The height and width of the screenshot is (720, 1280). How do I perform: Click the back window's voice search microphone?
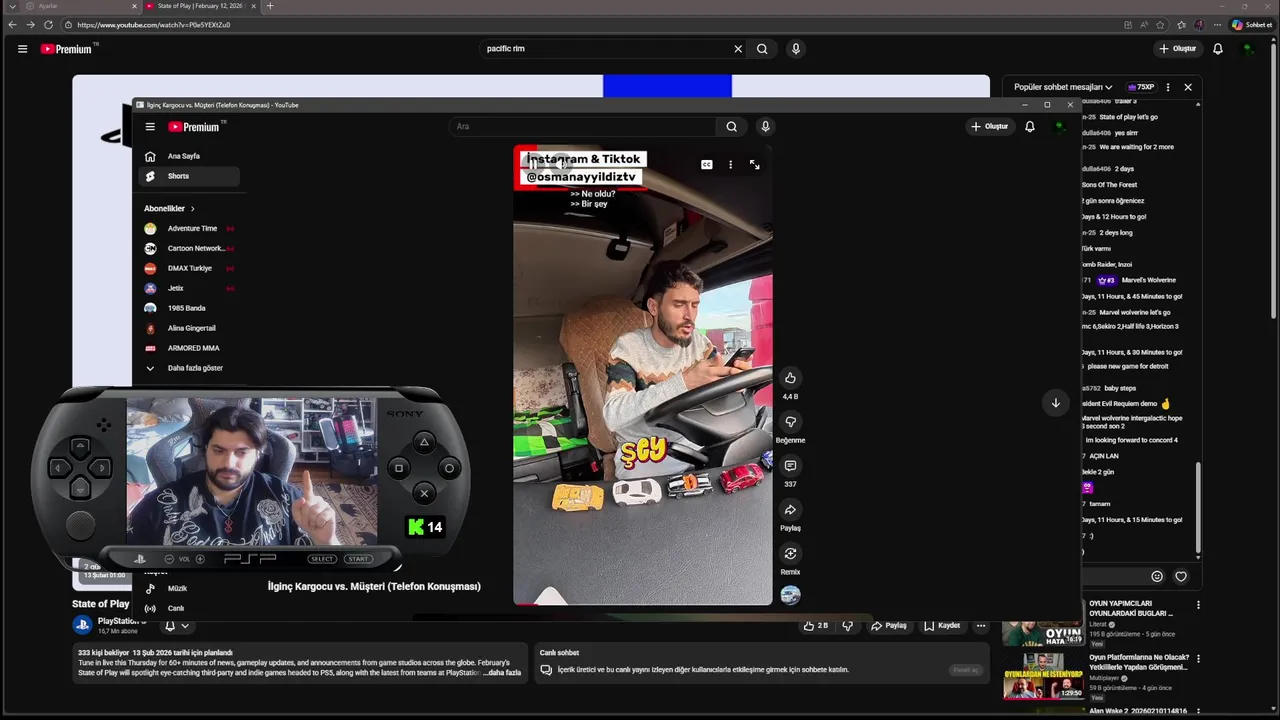click(x=796, y=48)
